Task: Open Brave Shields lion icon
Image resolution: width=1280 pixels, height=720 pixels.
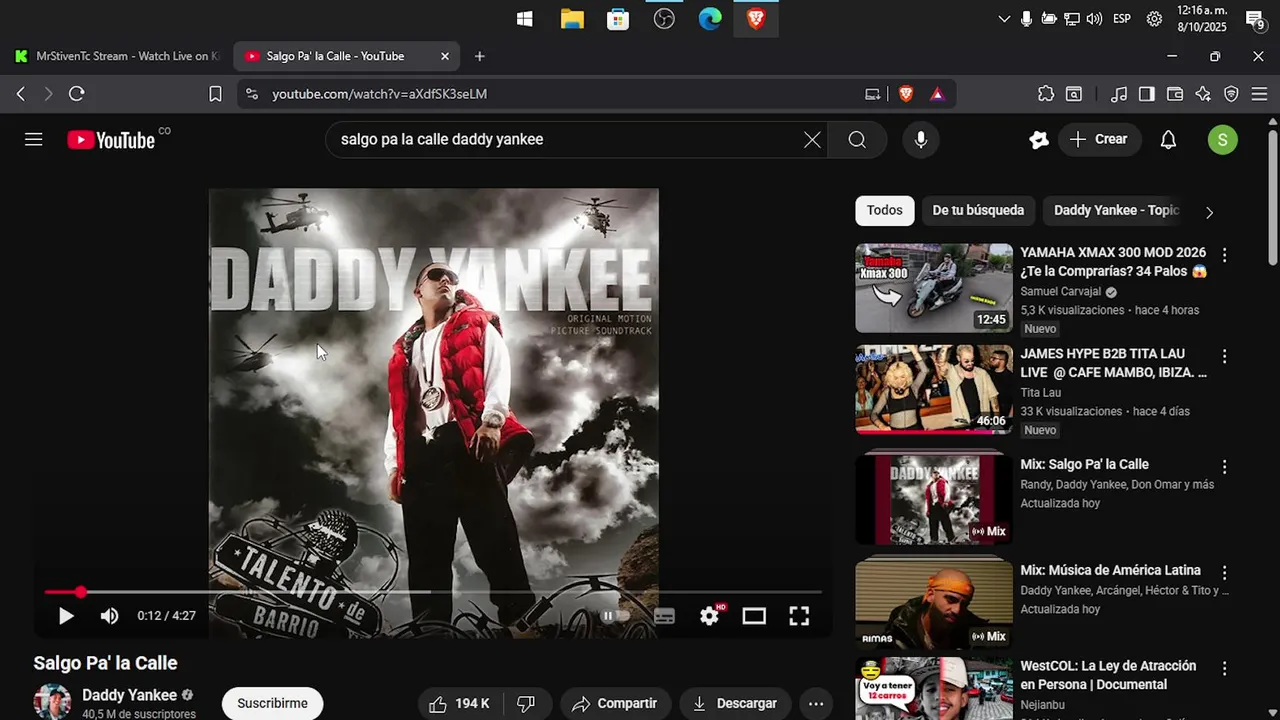Action: (906, 94)
